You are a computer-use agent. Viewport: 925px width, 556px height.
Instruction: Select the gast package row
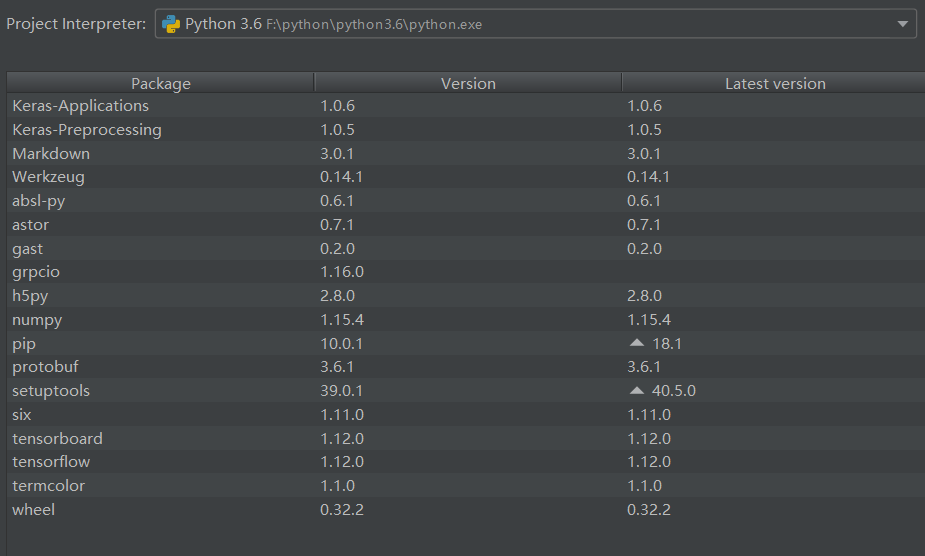click(466, 248)
